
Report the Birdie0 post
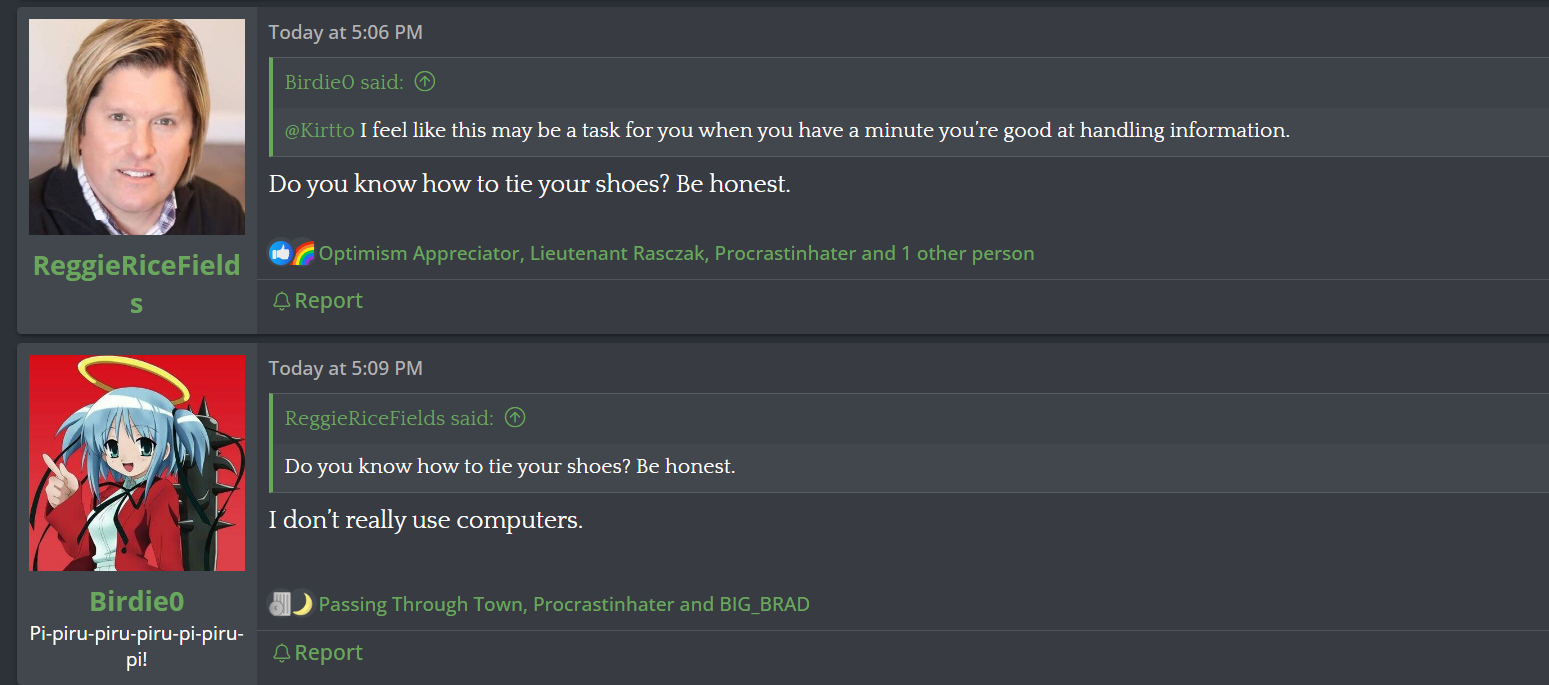click(318, 653)
